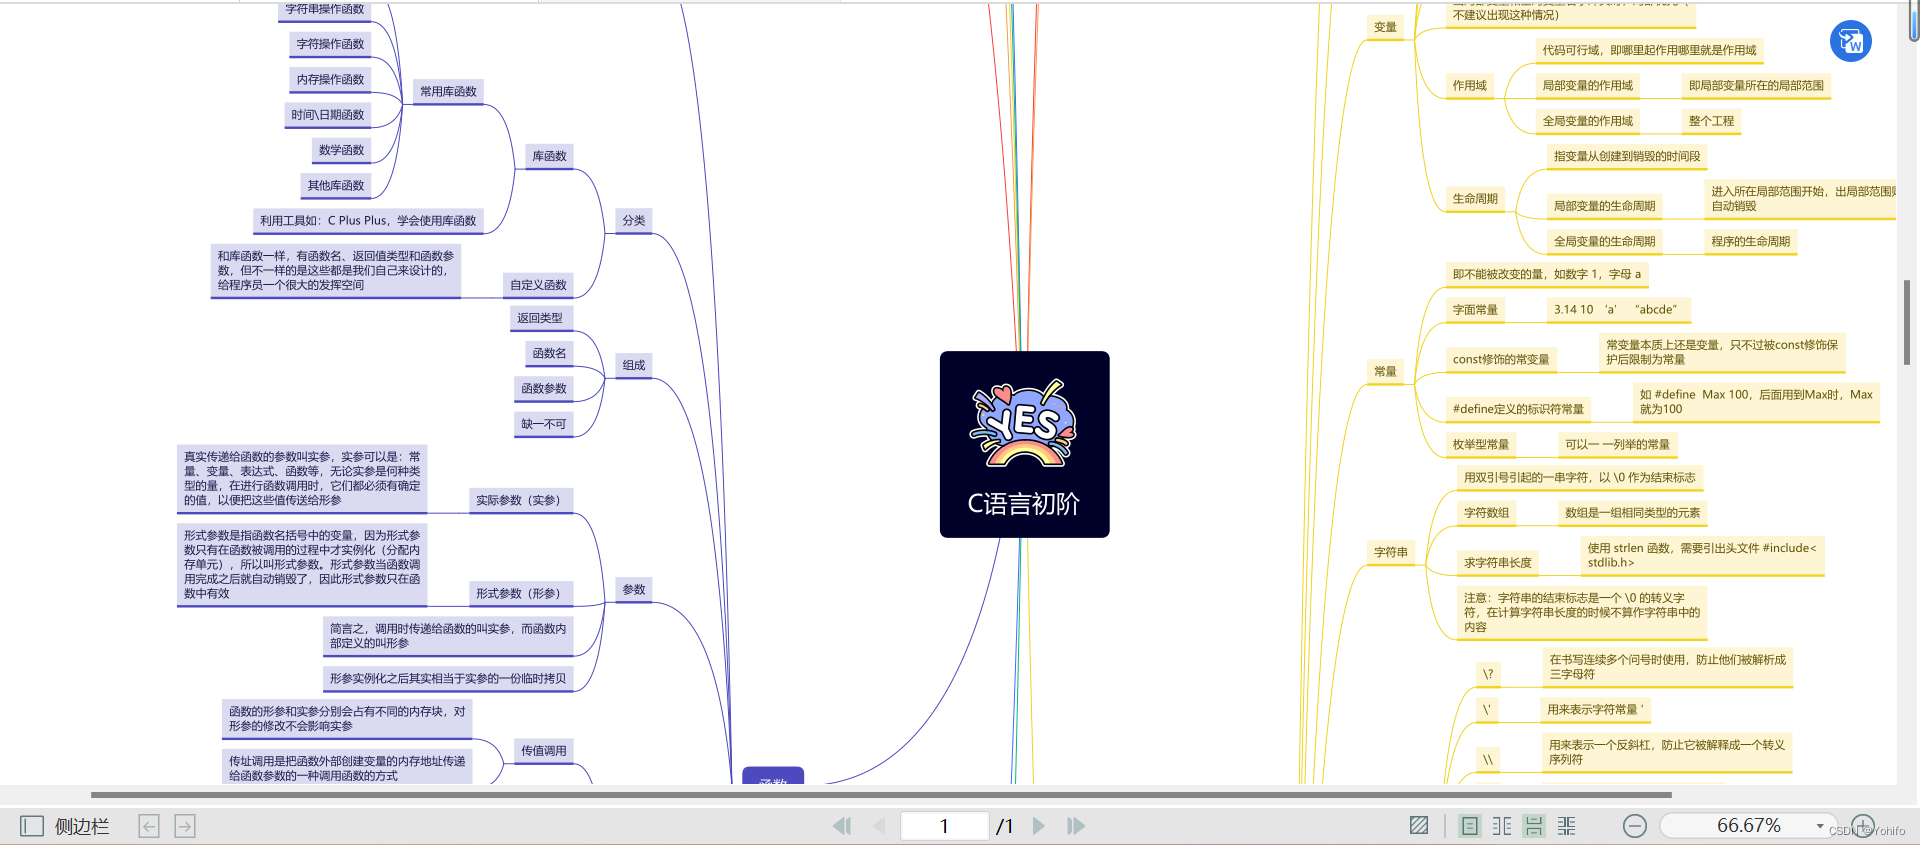1920x845 pixels.
Task: Click the central C语言初阶 topic node
Action: (x=1025, y=444)
